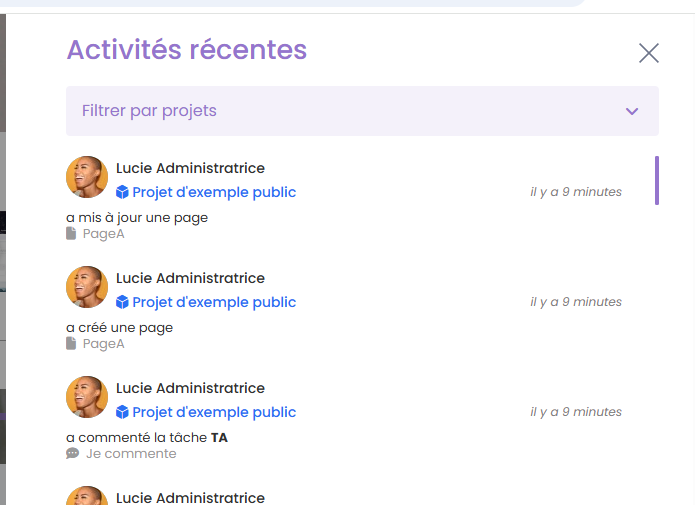
Task: Open PageA under 'a mis à jour une page'
Action: pyautogui.click(x=104, y=234)
